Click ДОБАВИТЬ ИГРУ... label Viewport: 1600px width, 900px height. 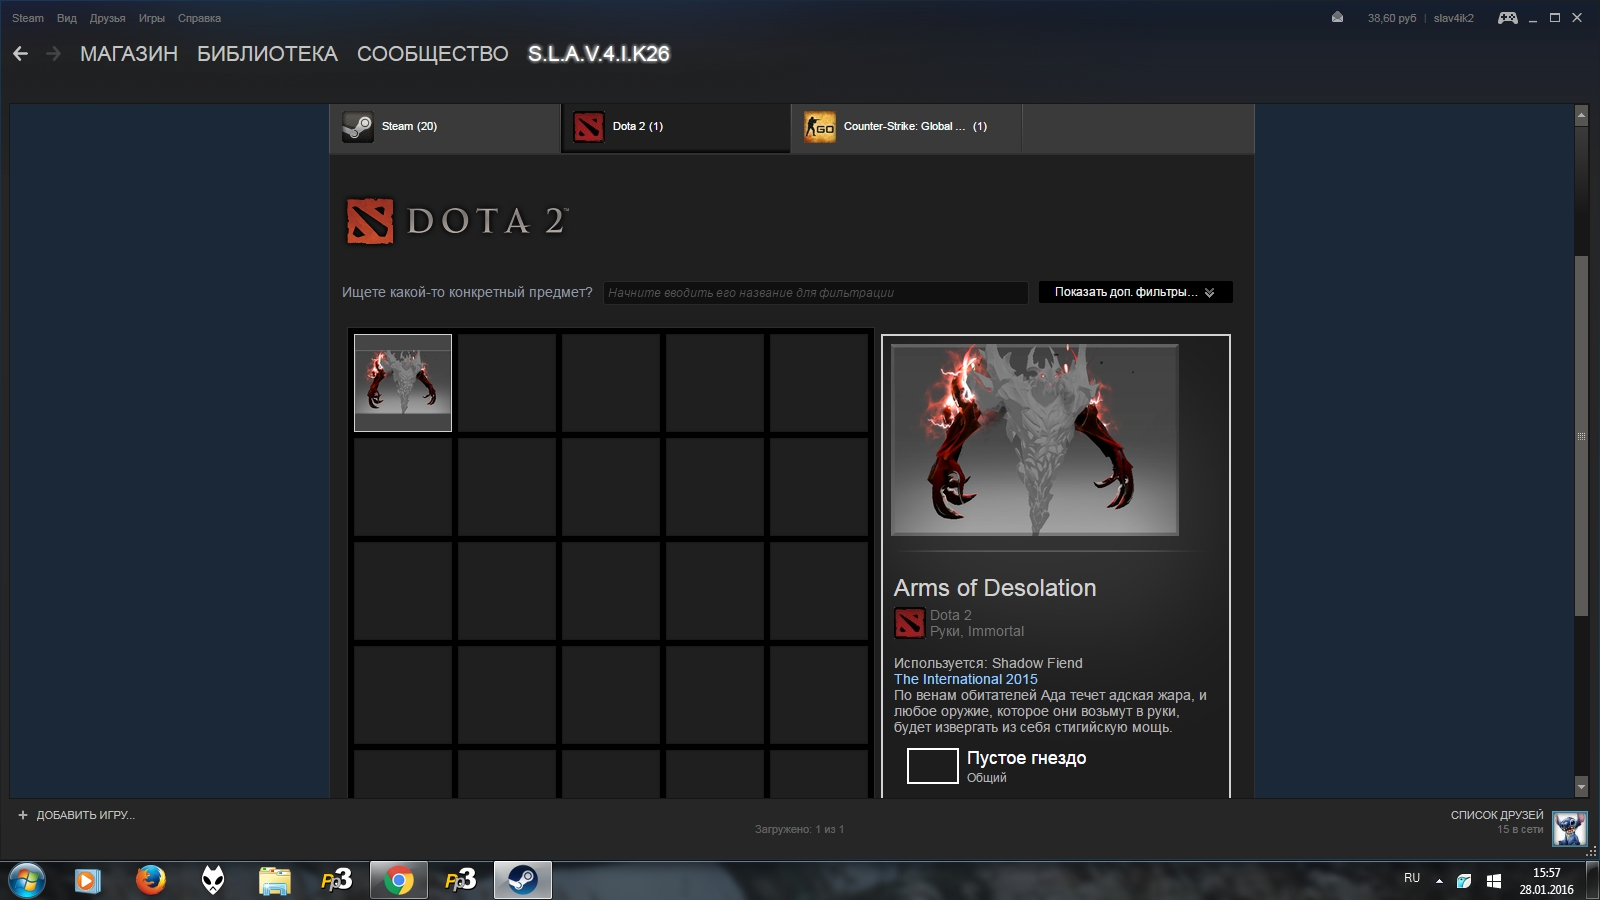point(86,815)
